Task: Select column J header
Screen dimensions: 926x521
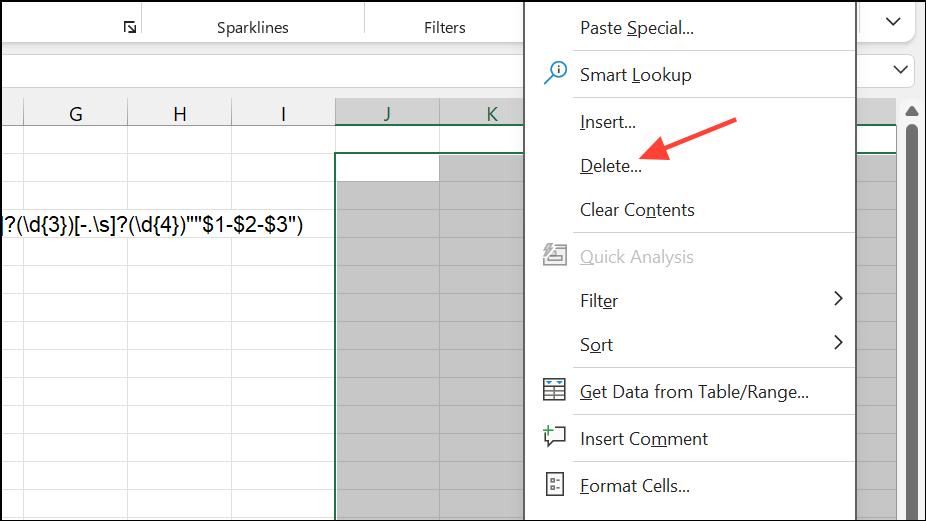Action: 387,114
